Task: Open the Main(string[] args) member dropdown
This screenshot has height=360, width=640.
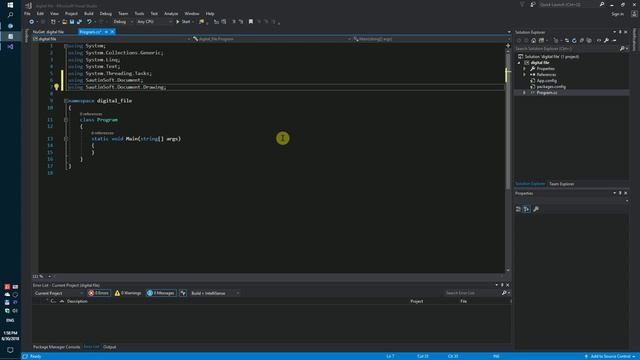Action: [431, 39]
